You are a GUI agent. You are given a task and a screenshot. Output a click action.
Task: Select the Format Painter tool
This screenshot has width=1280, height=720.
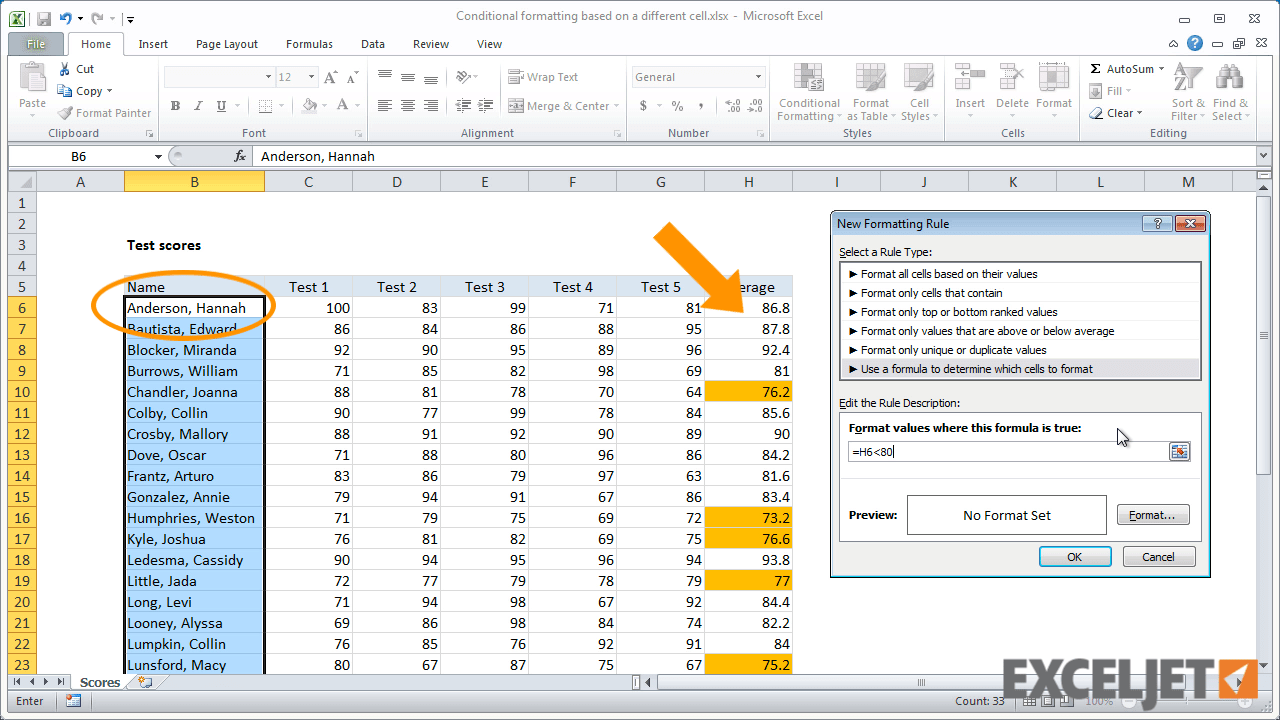click(104, 112)
